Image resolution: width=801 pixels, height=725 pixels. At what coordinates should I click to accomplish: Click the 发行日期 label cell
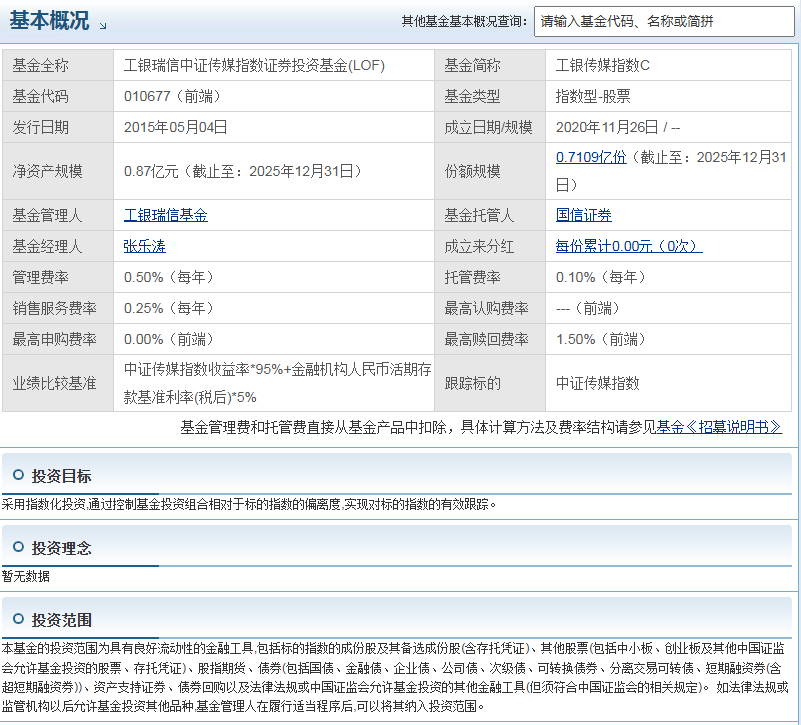tap(58, 127)
